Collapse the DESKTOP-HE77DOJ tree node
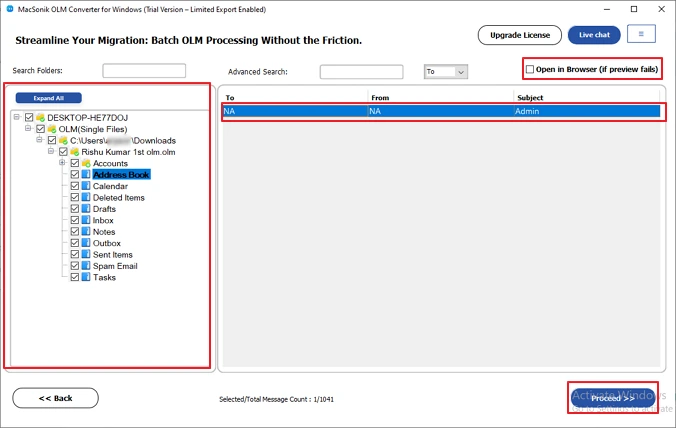This screenshot has height=428, width=676. click(16, 117)
